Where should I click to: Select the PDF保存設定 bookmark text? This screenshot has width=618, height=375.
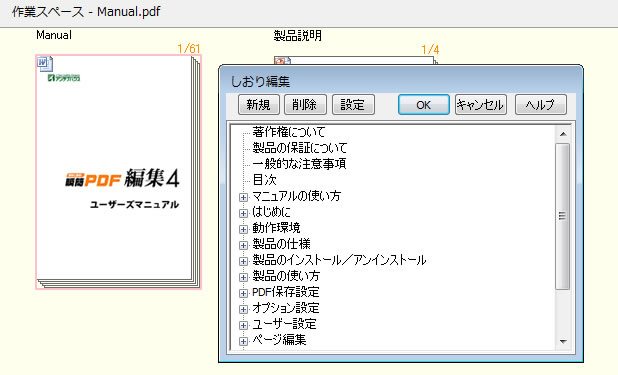coord(286,292)
